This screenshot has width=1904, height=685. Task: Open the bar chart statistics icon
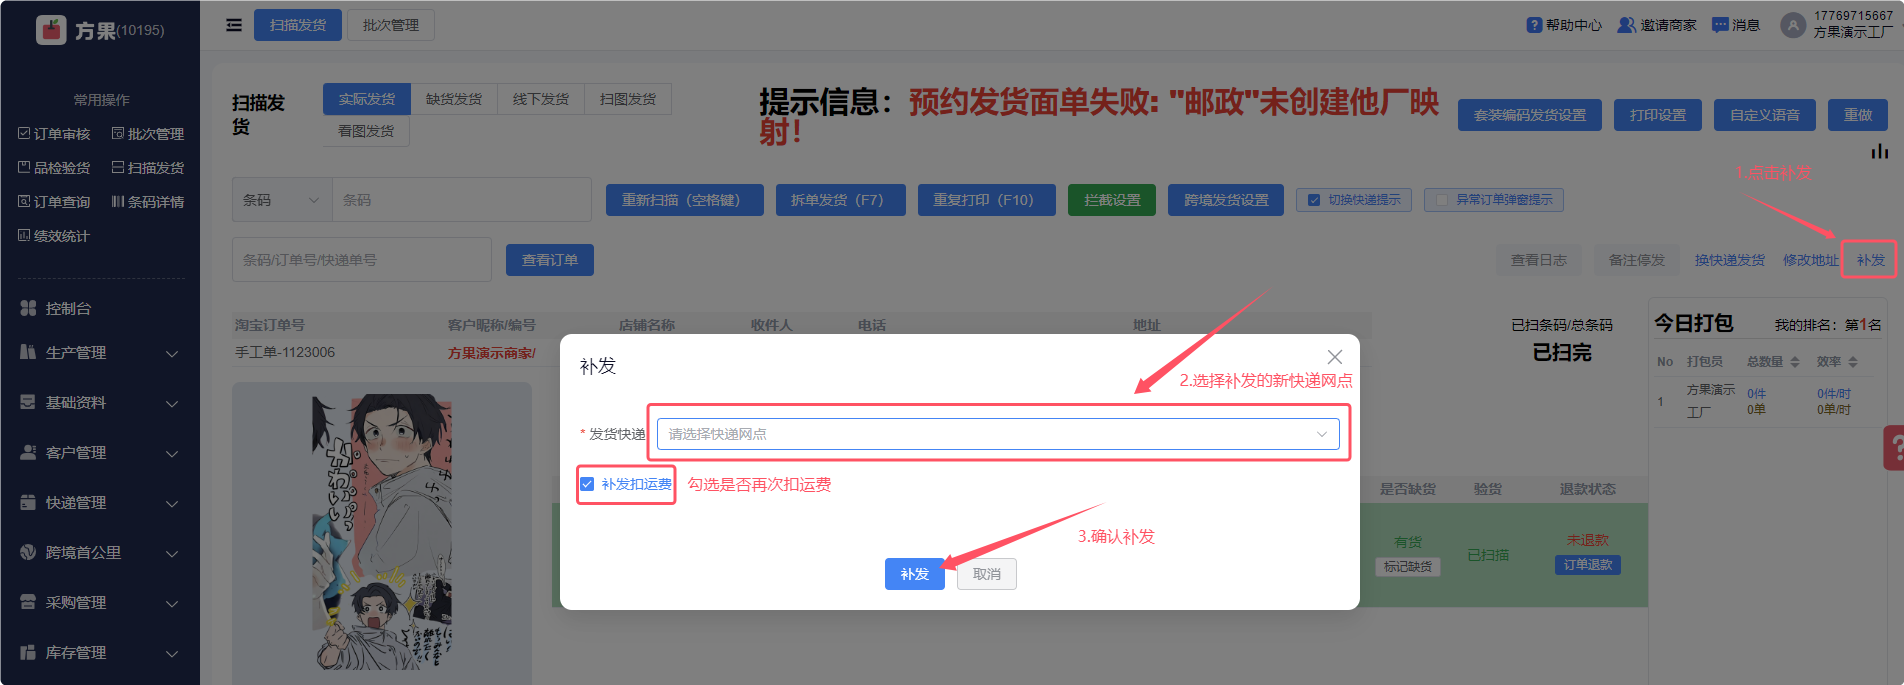coord(1880,151)
